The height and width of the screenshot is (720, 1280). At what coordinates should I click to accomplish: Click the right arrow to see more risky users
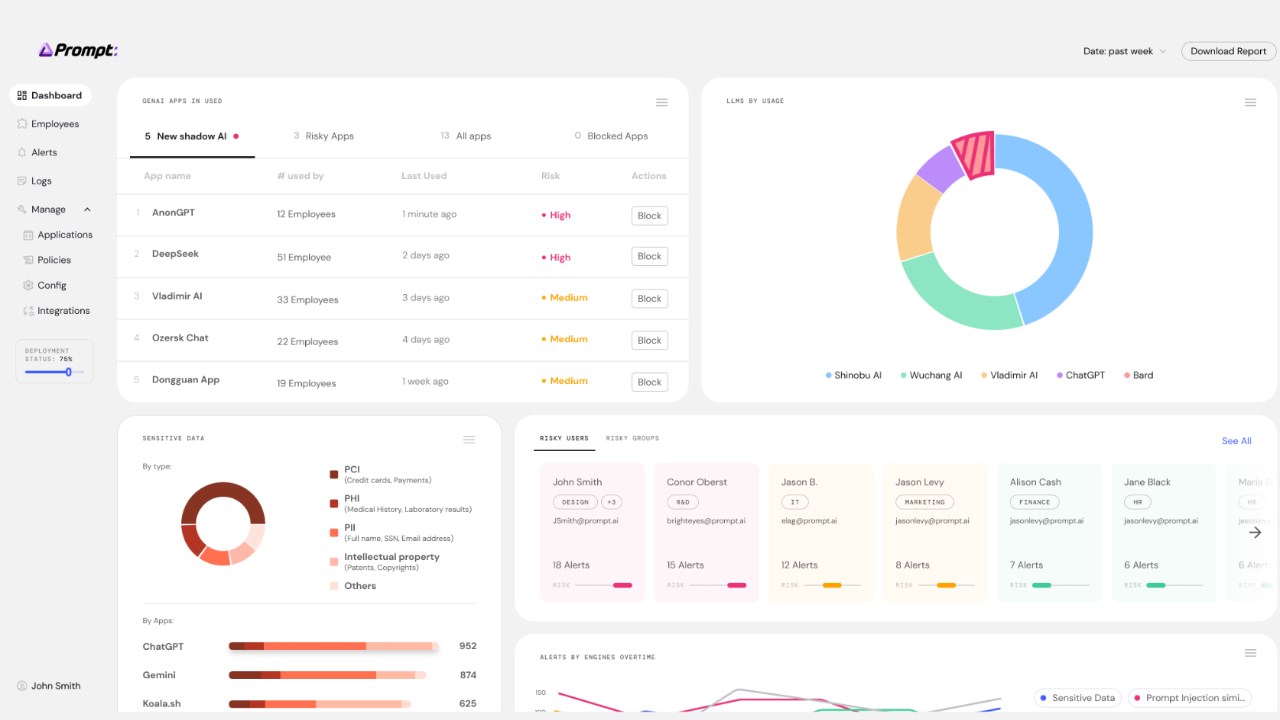coord(1255,532)
